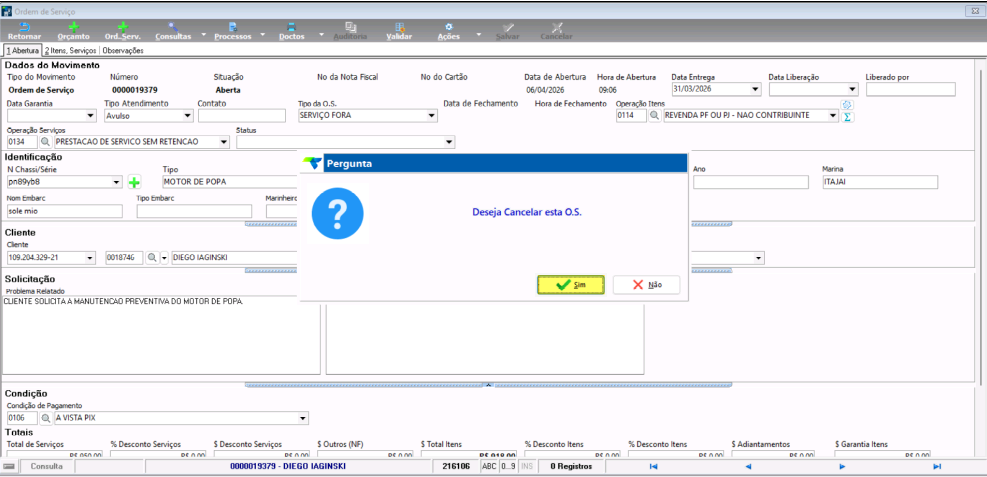This screenshot has height=477, width=987.
Task: Click the Problema Relatado text area
Action: click(161, 335)
